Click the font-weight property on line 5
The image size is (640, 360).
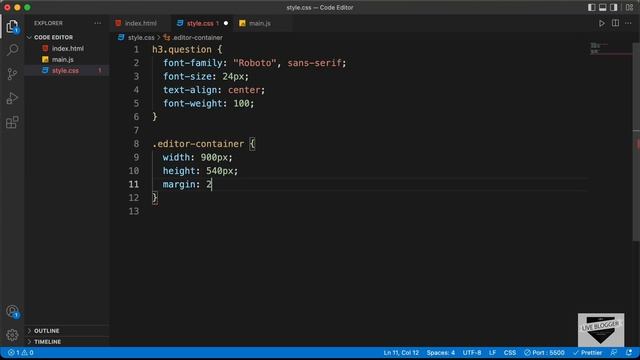click(x=193, y=103)
